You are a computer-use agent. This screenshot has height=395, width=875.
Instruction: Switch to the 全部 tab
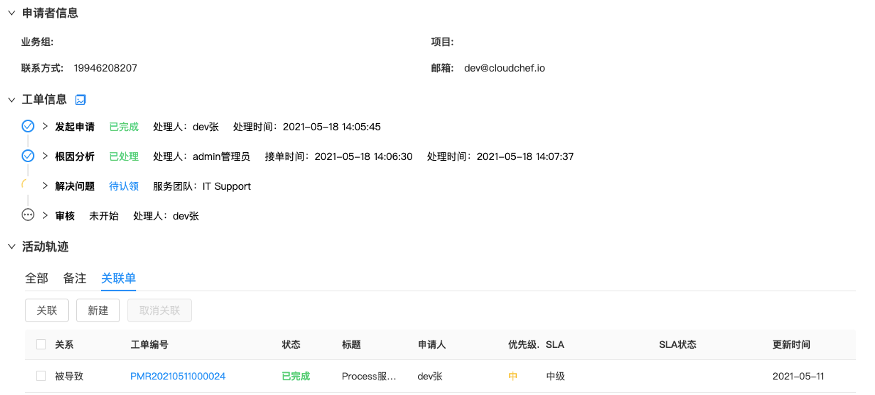pos(37,278)
